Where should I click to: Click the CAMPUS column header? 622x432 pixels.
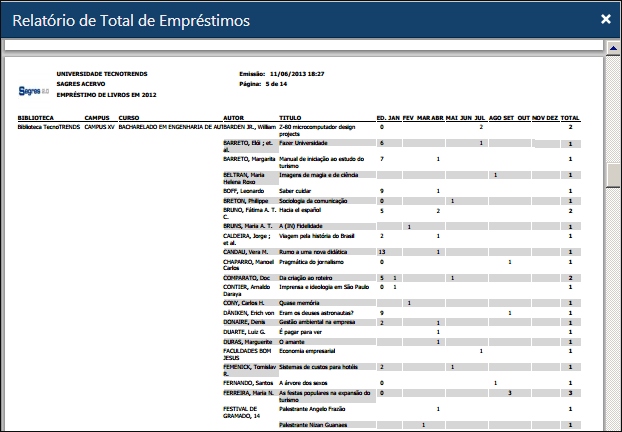tap(98, 118)
